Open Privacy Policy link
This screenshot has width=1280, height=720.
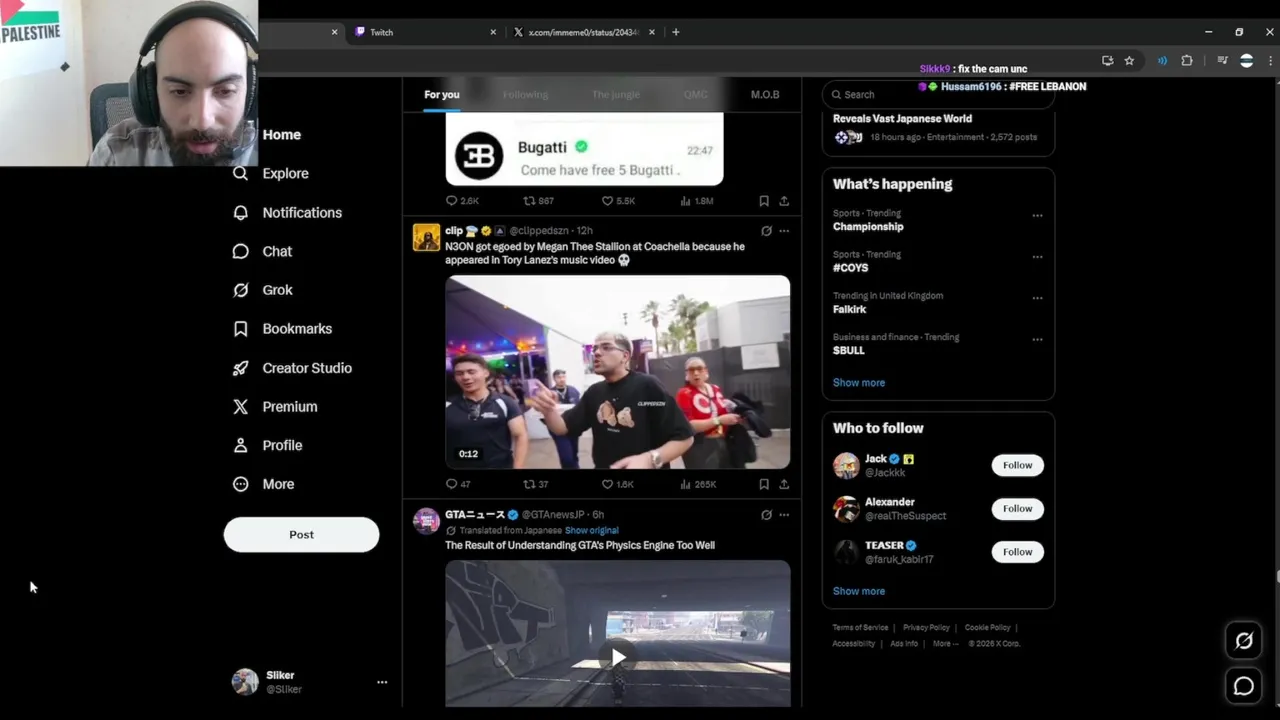click(926, 628)
